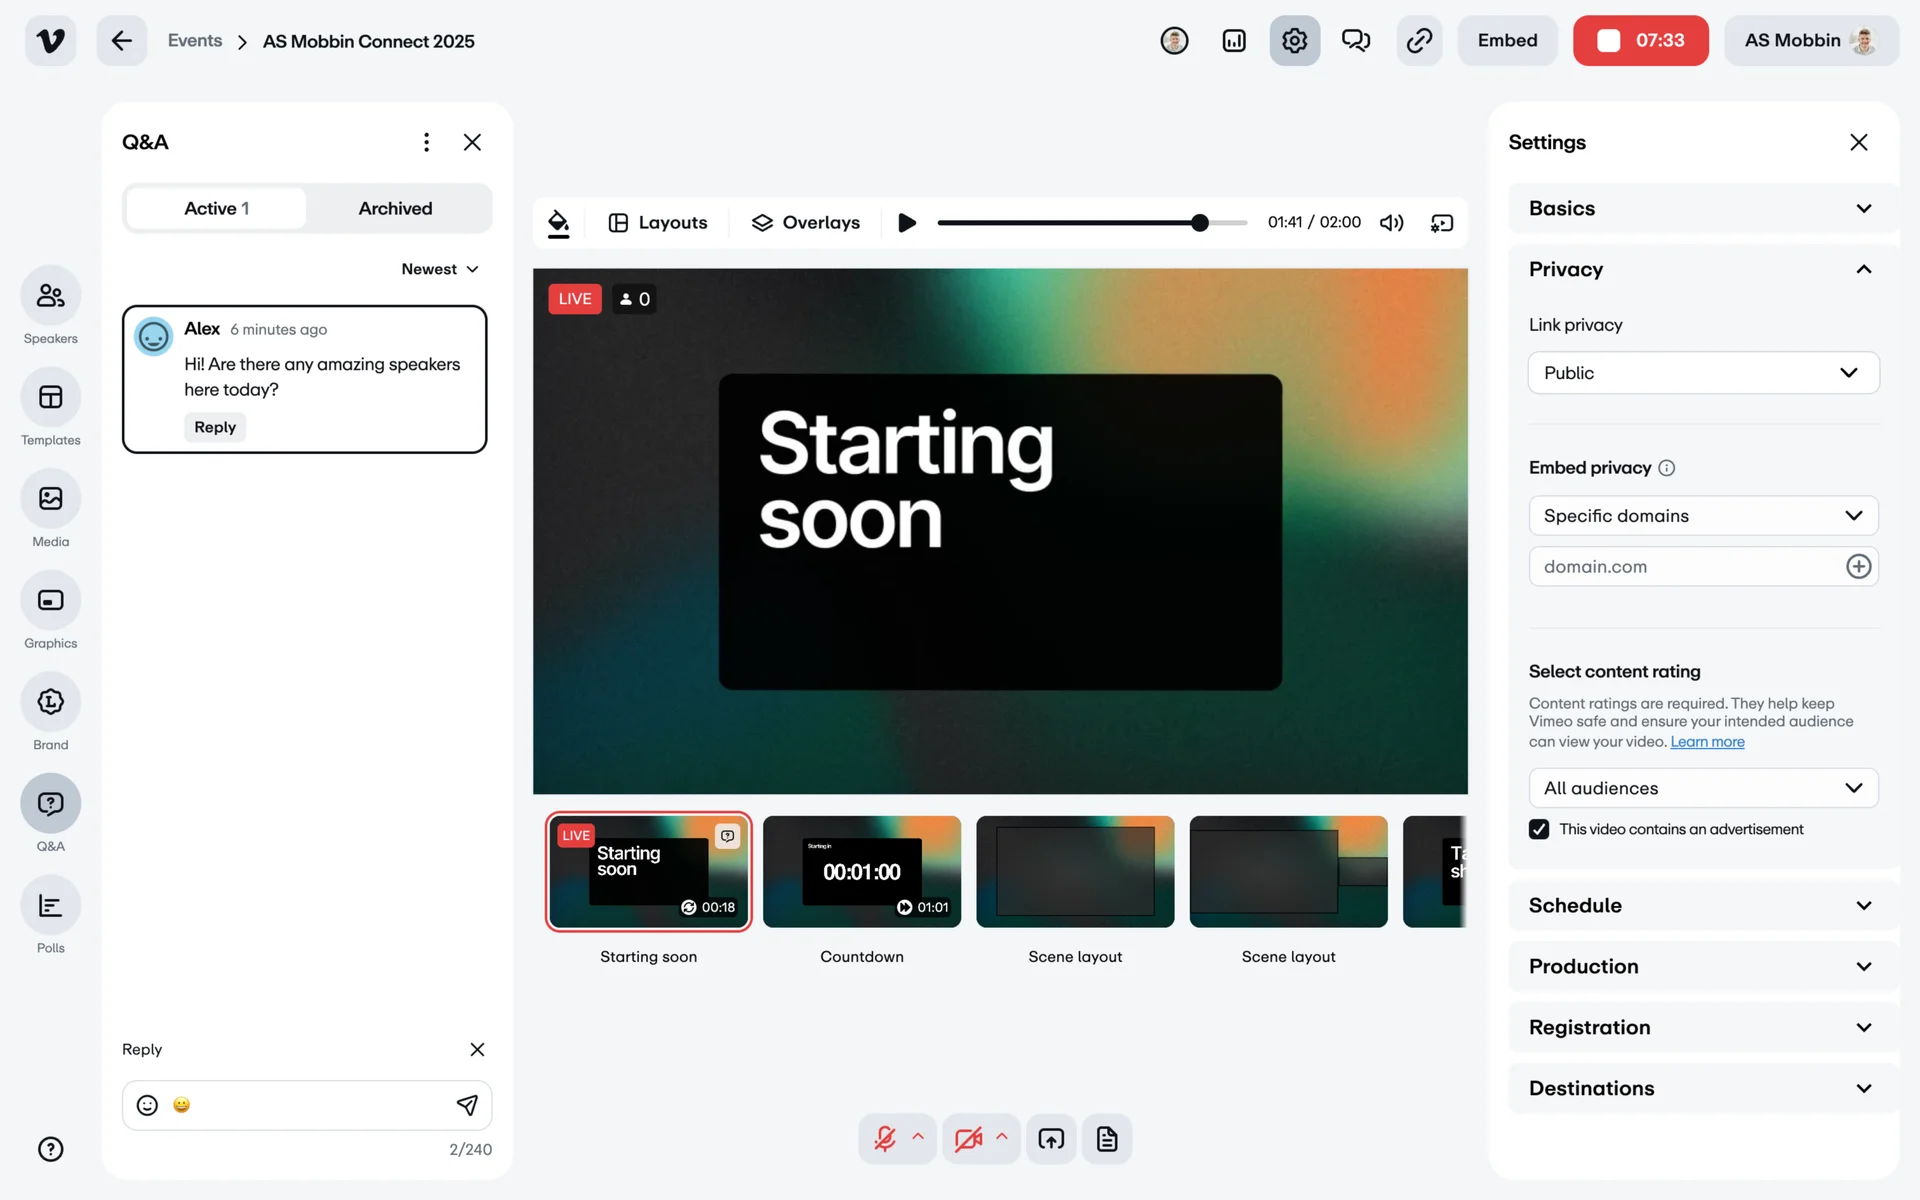This screenshot has height=1200, width=1920.
Task: Turn on the camera
Action: point(967,1139)
